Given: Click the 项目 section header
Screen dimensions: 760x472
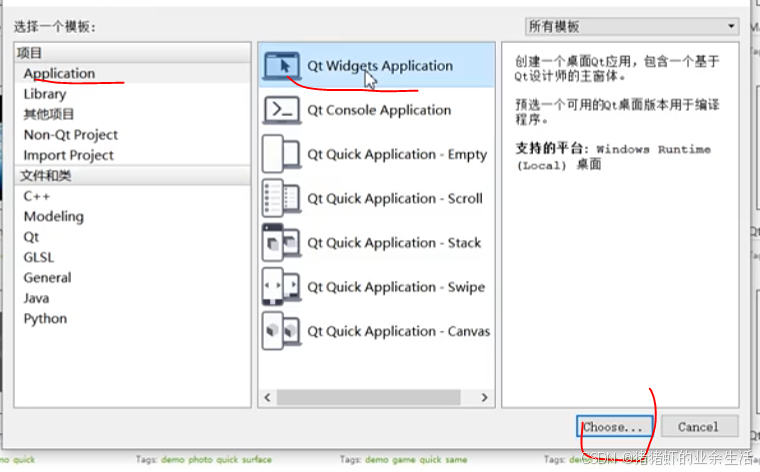Looking at the screenshot, I should [132, 52].
